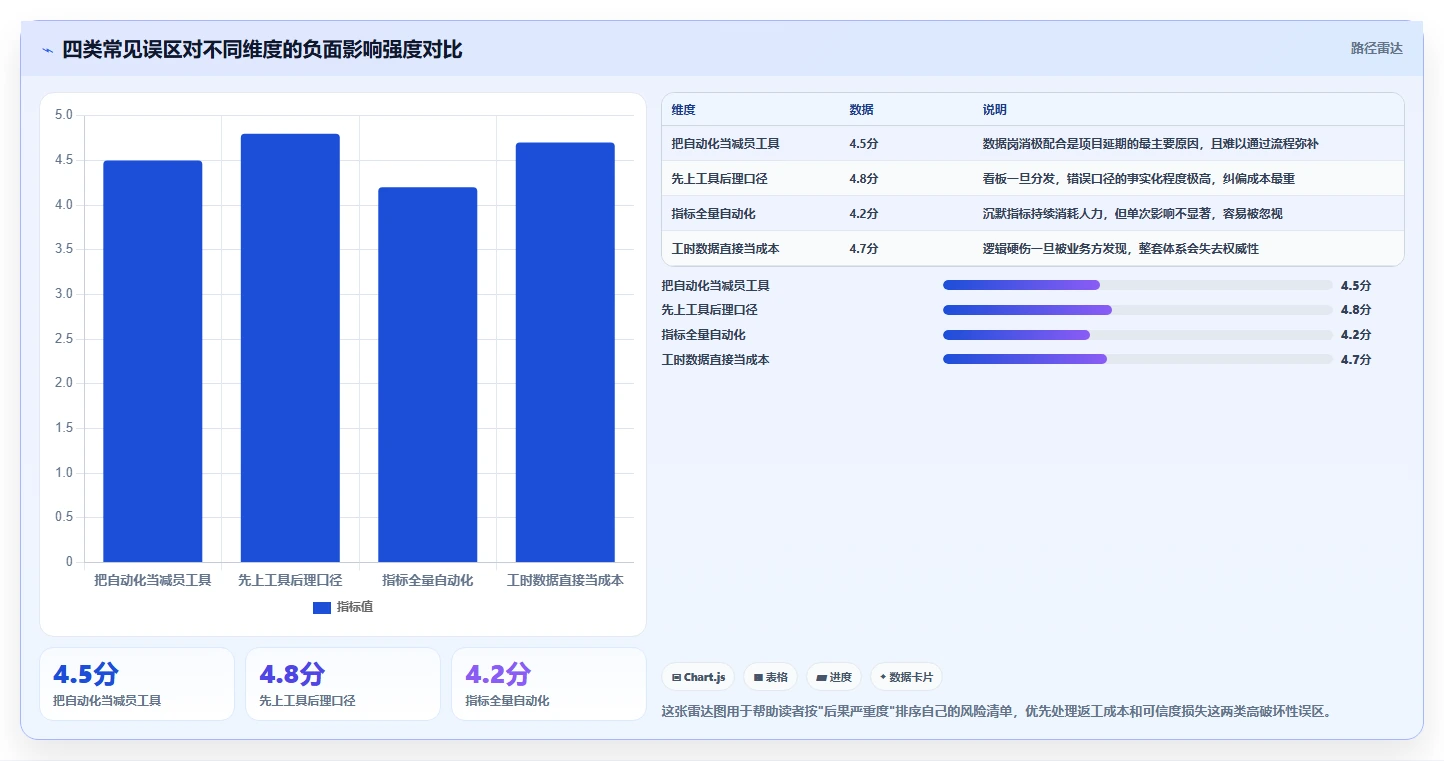Click the description starting 沉默指标持续消耗人力

[x=1133, y=214]
